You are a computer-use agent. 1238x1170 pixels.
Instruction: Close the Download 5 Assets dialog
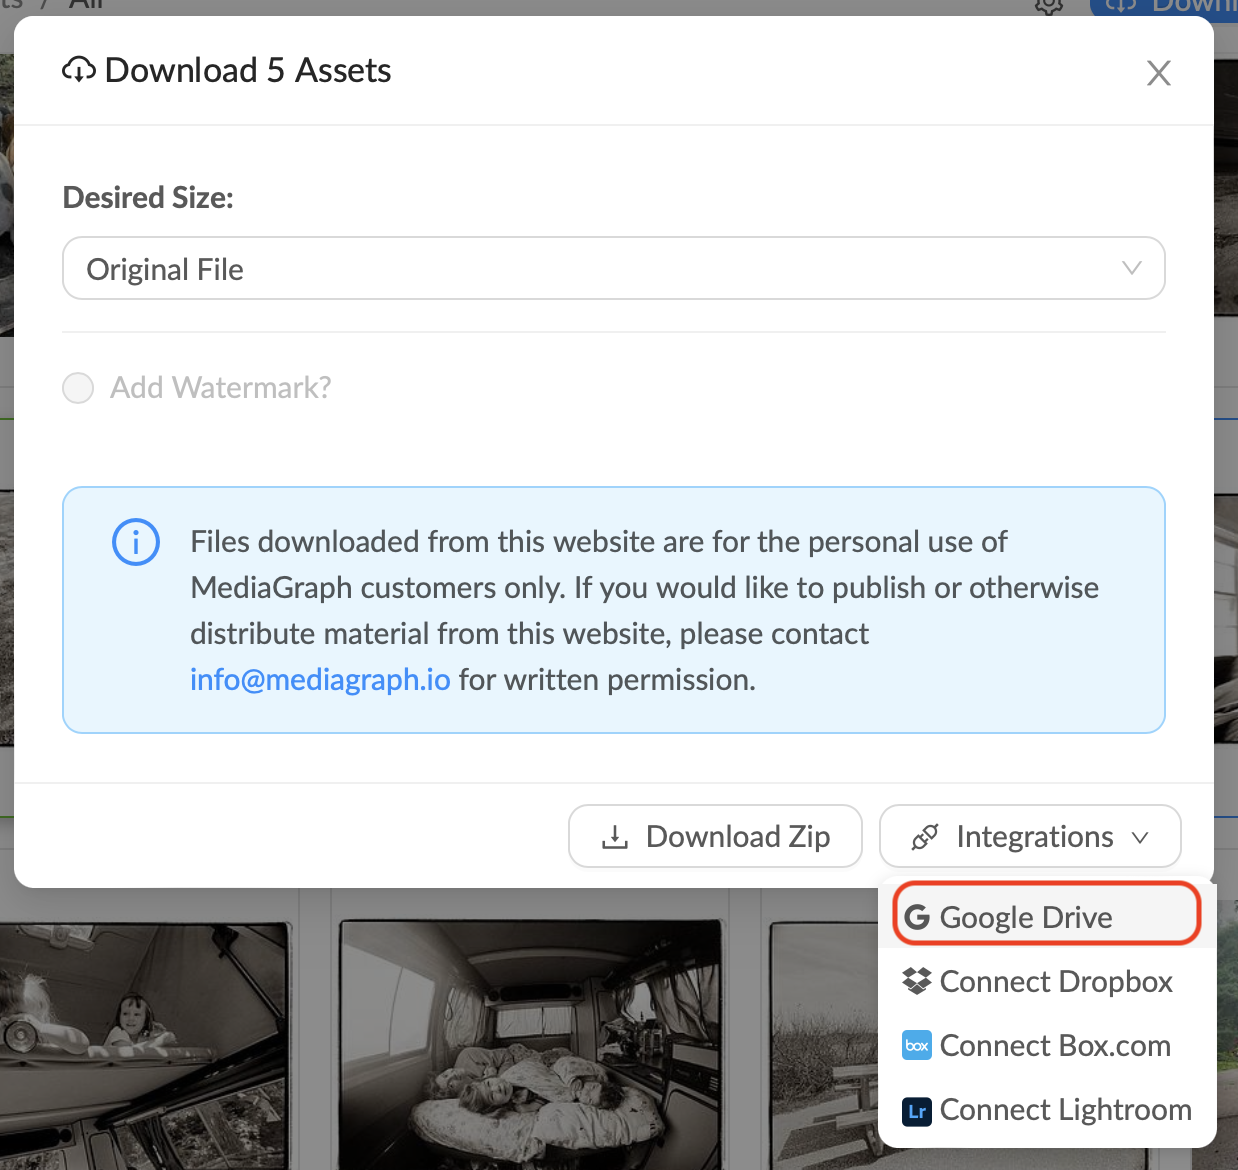coord(1158,73)
